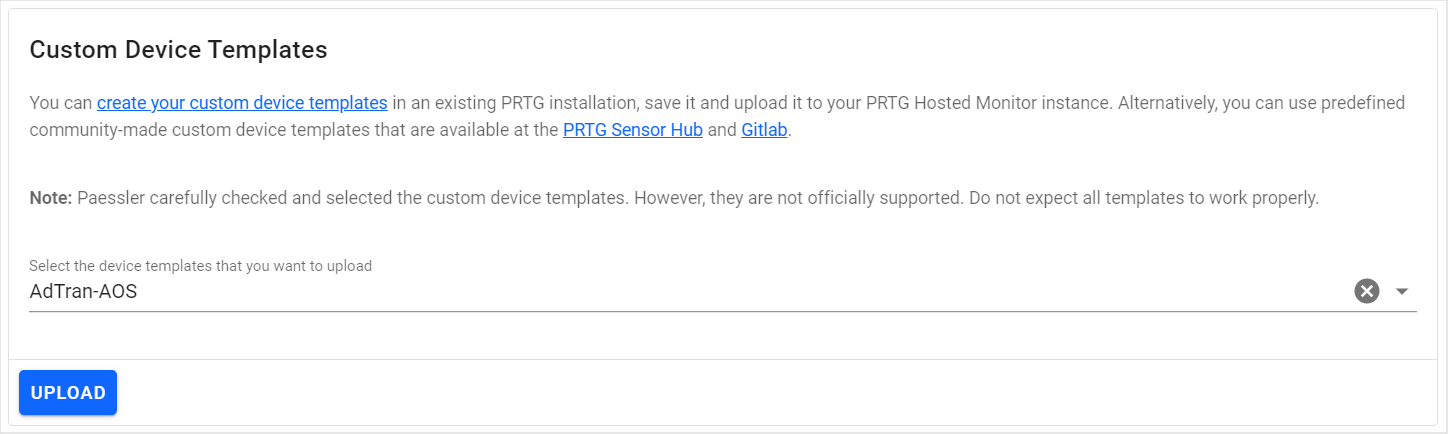The width and height of the screenshot is (1448, 434).
Task: Click the 'Select the device templates' field label
Action: point(200,266)
